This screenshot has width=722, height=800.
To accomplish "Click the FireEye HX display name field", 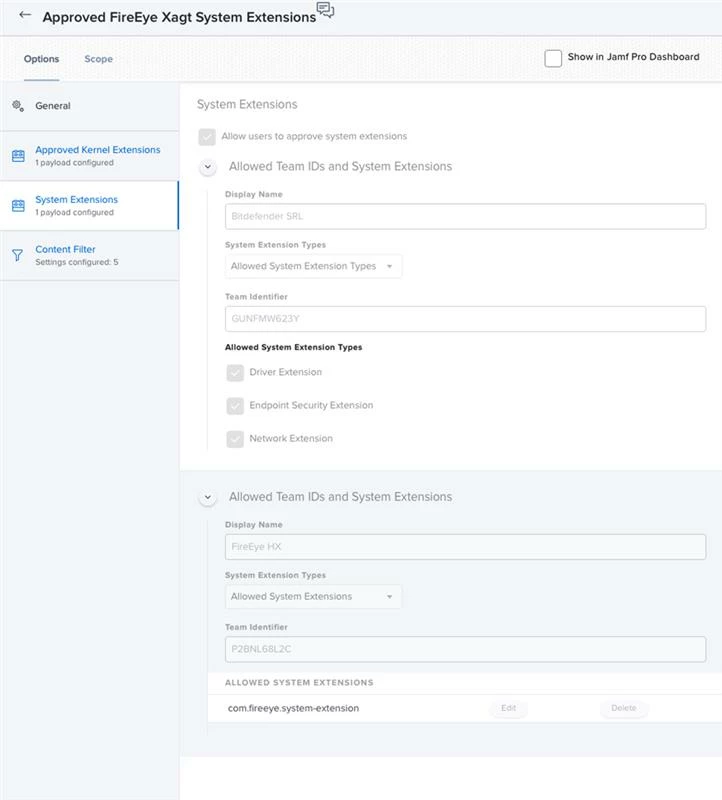I will click(465, 547).
